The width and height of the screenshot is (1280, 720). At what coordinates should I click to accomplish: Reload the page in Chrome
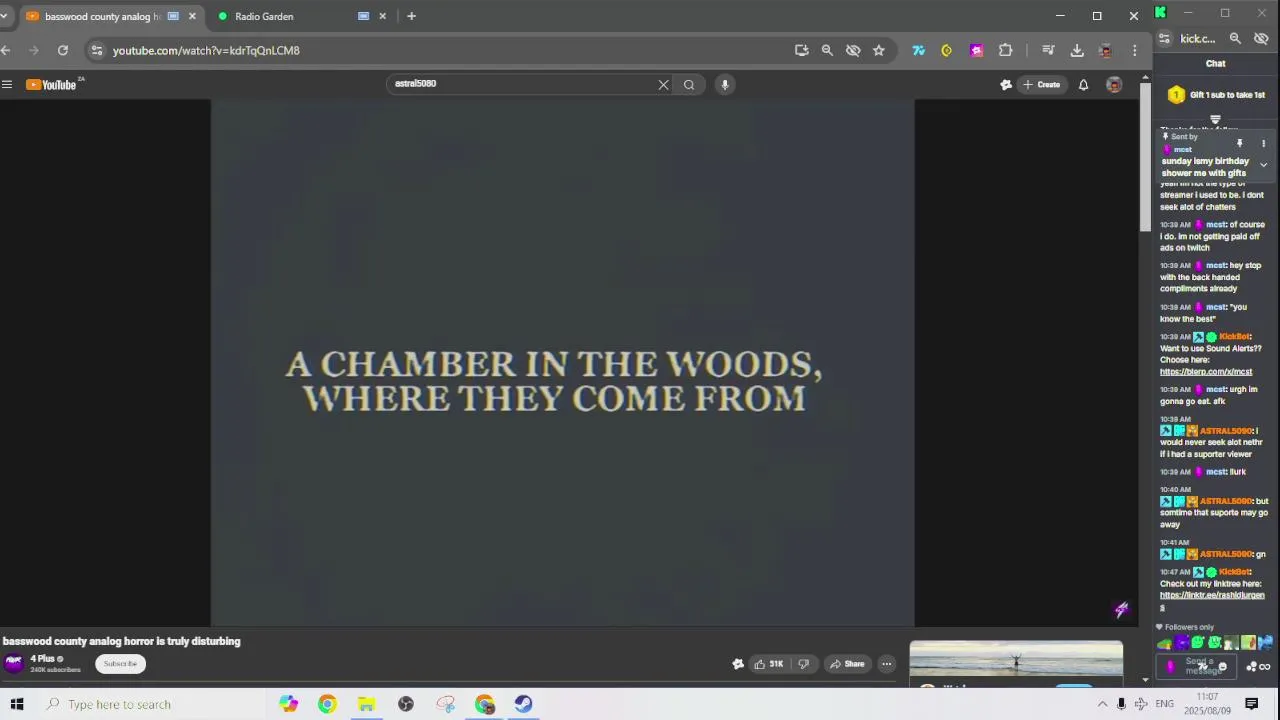(x=63, y=50)
